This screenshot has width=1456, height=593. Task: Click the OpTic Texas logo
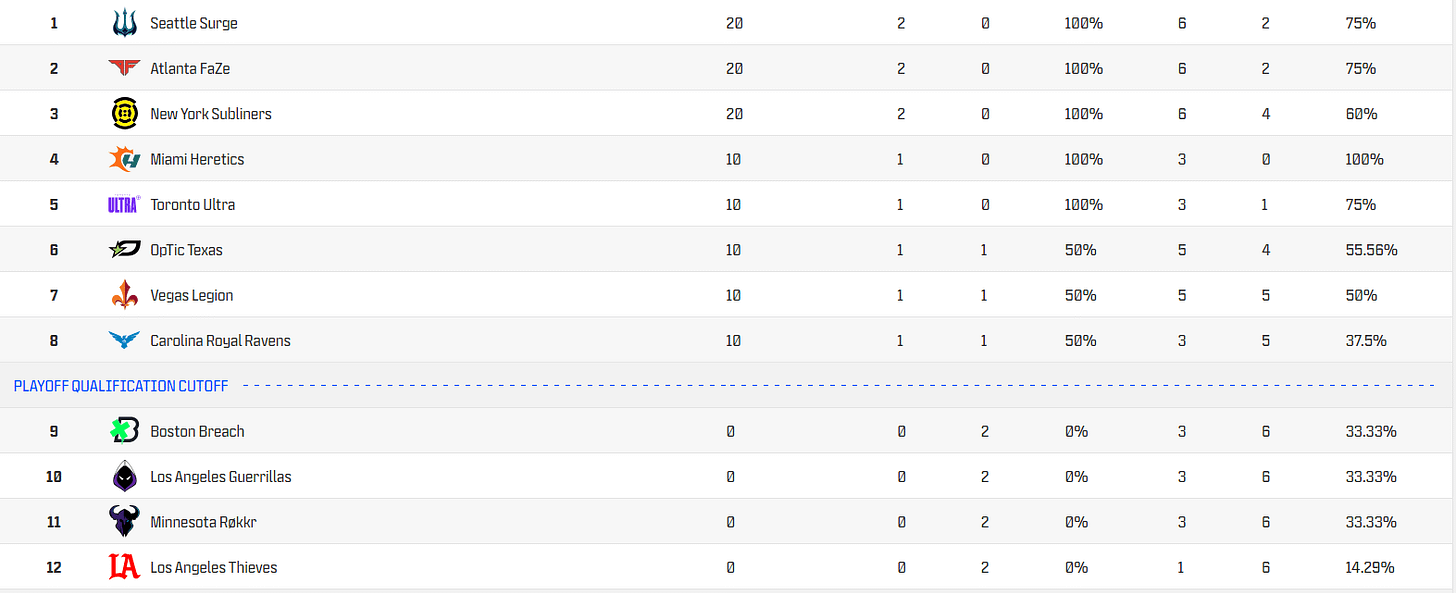(x=124, y=250)
